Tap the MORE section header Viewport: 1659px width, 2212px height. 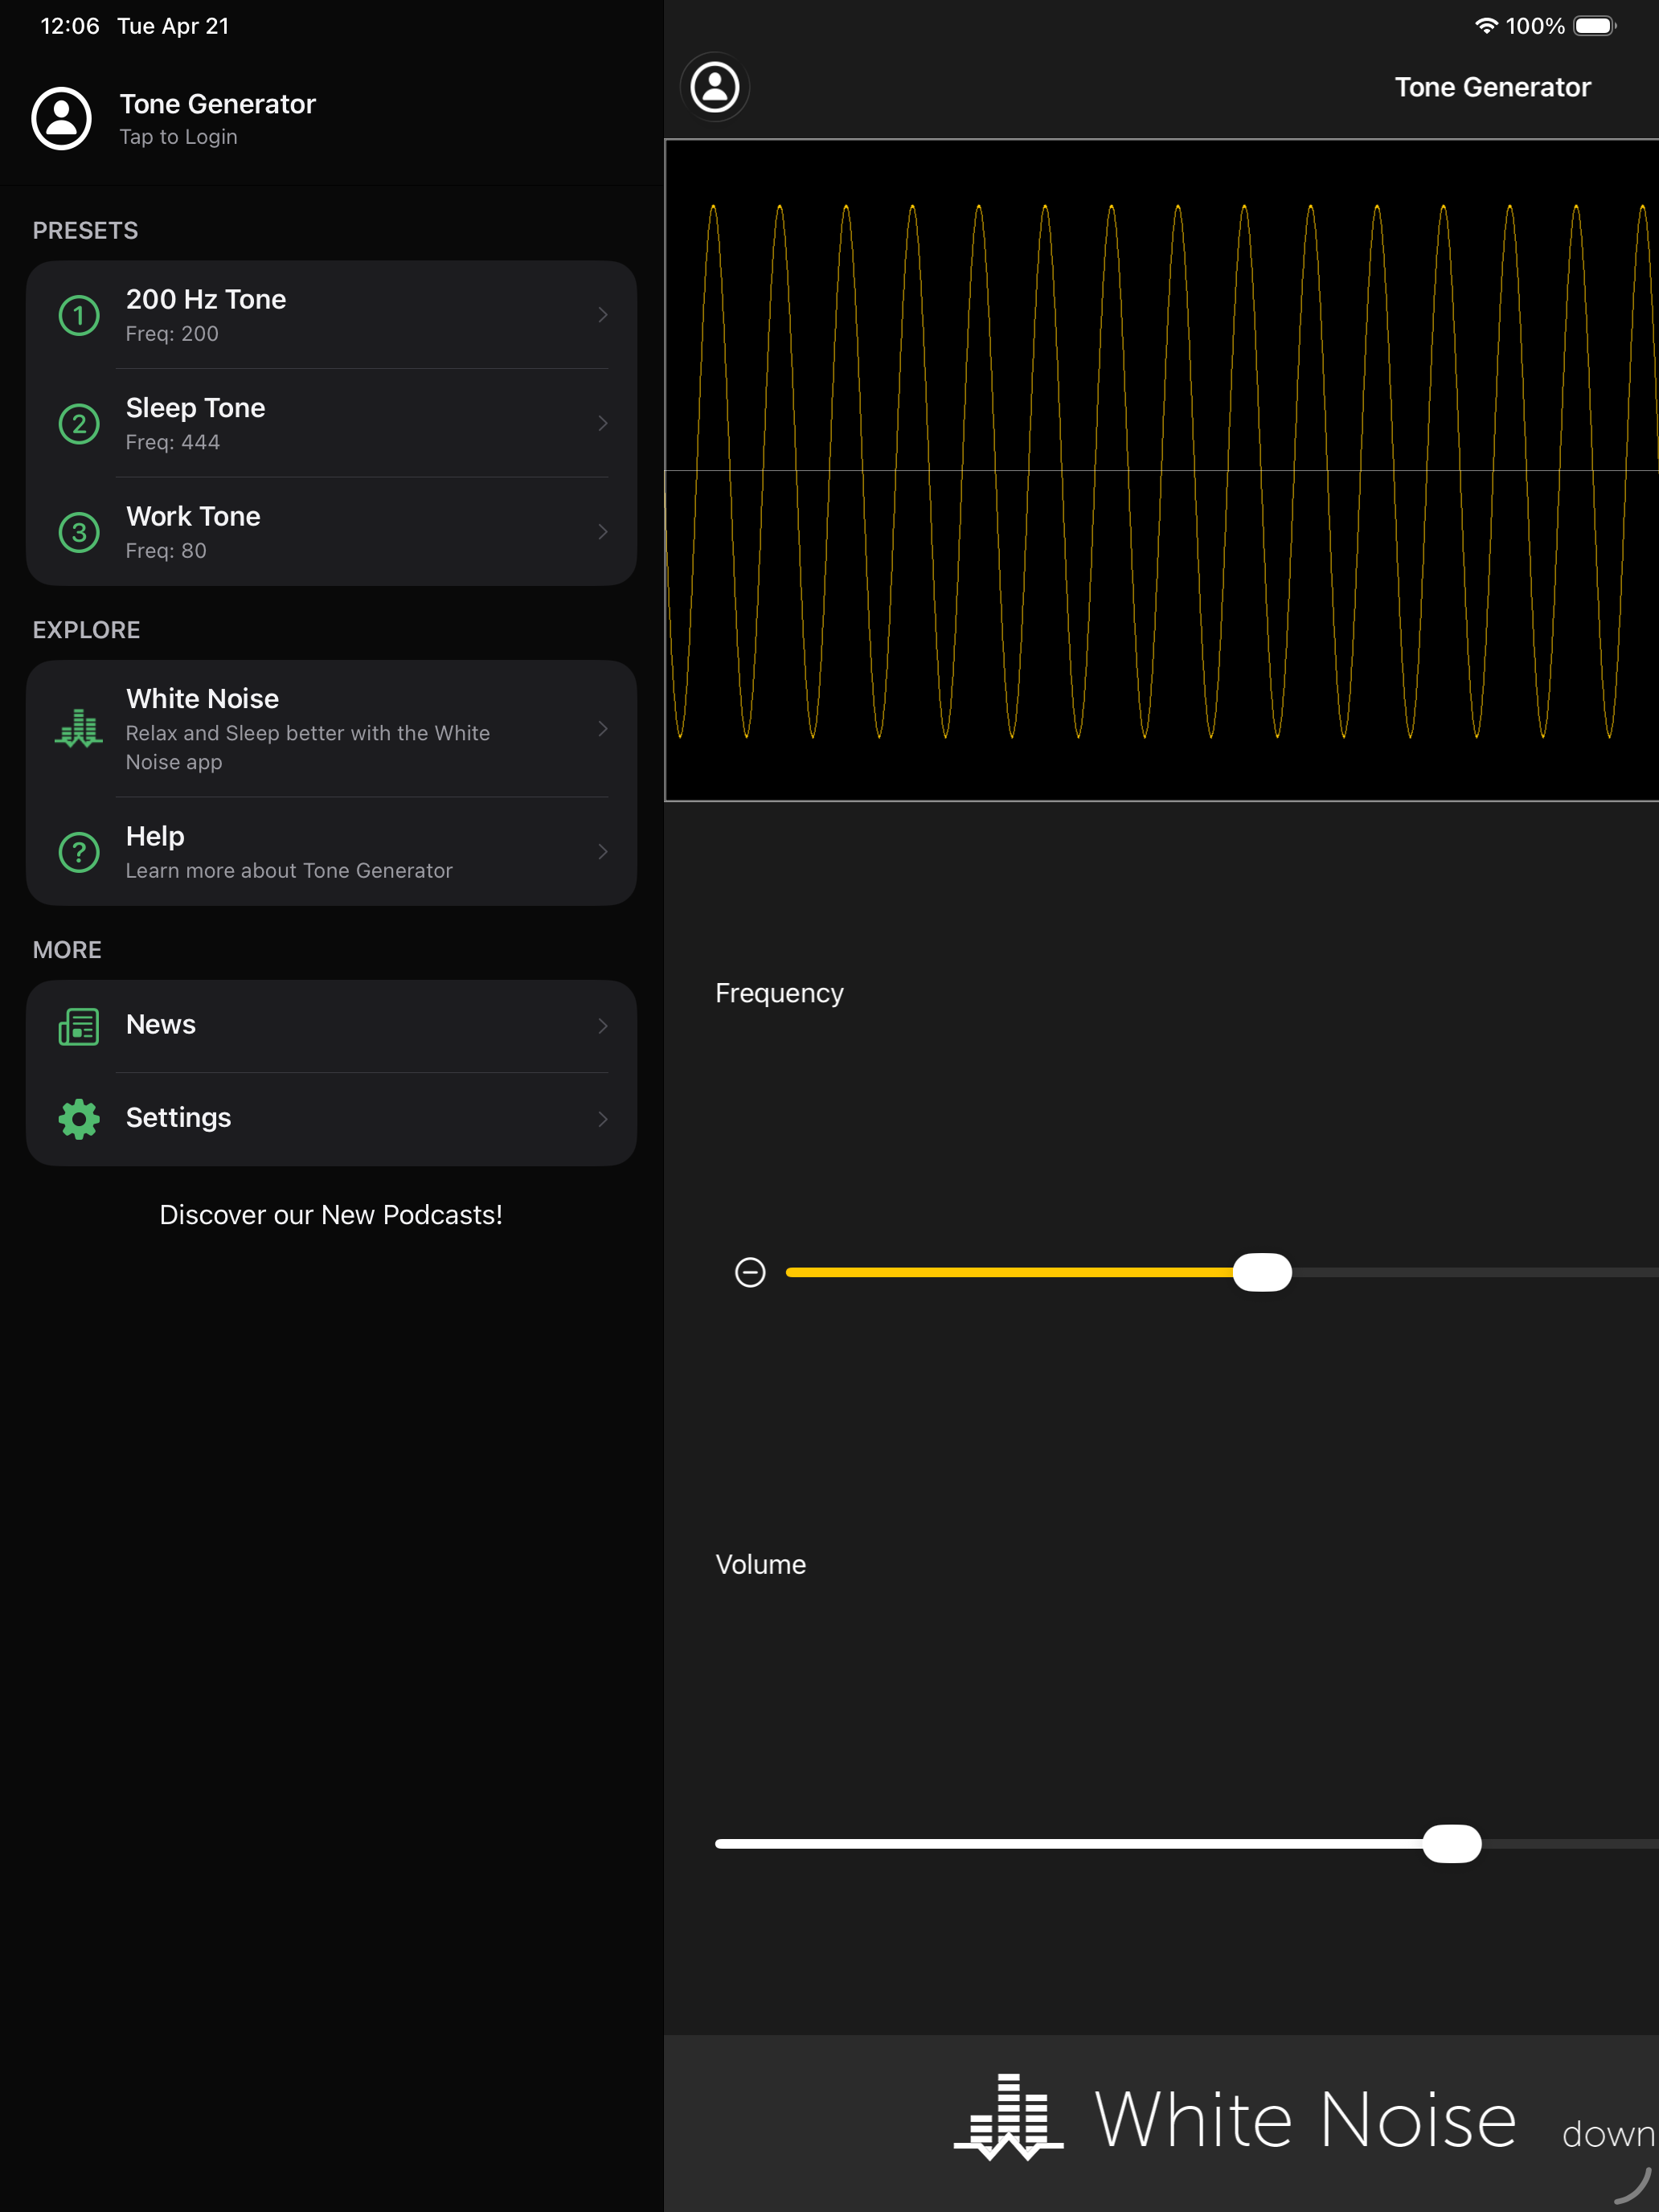(67, 950)
